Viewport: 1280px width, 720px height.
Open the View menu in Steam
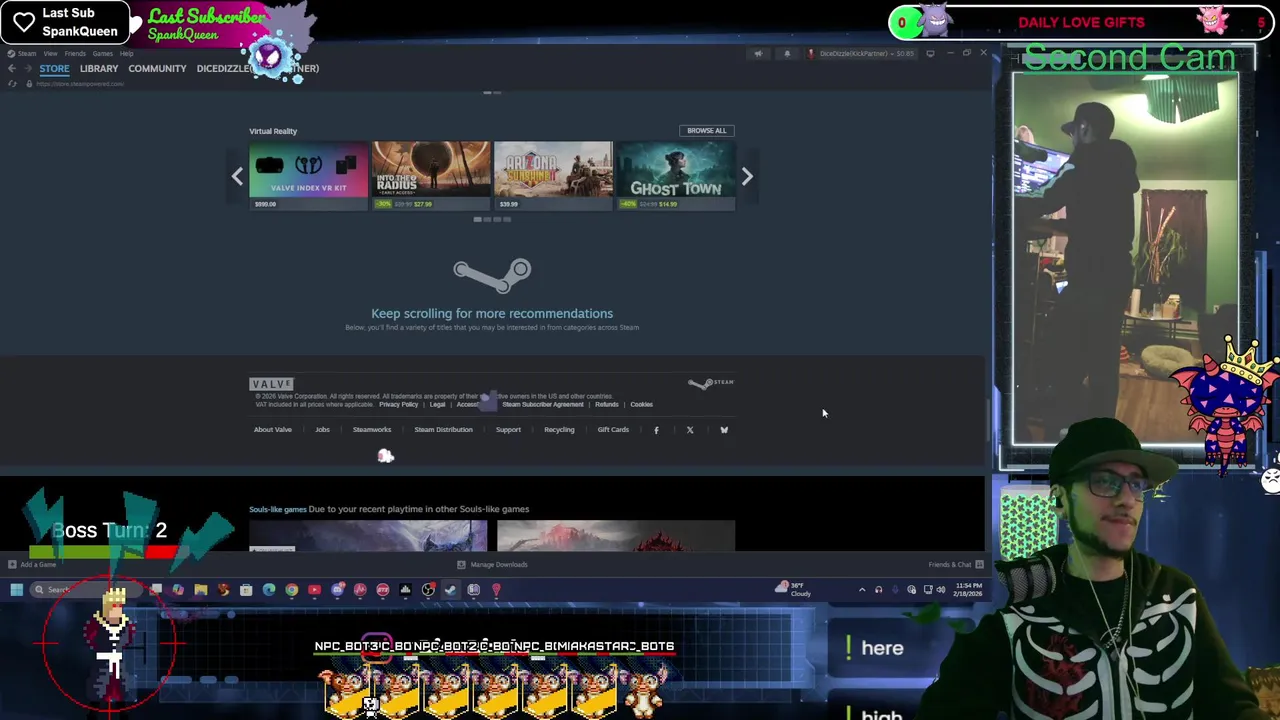50,53
